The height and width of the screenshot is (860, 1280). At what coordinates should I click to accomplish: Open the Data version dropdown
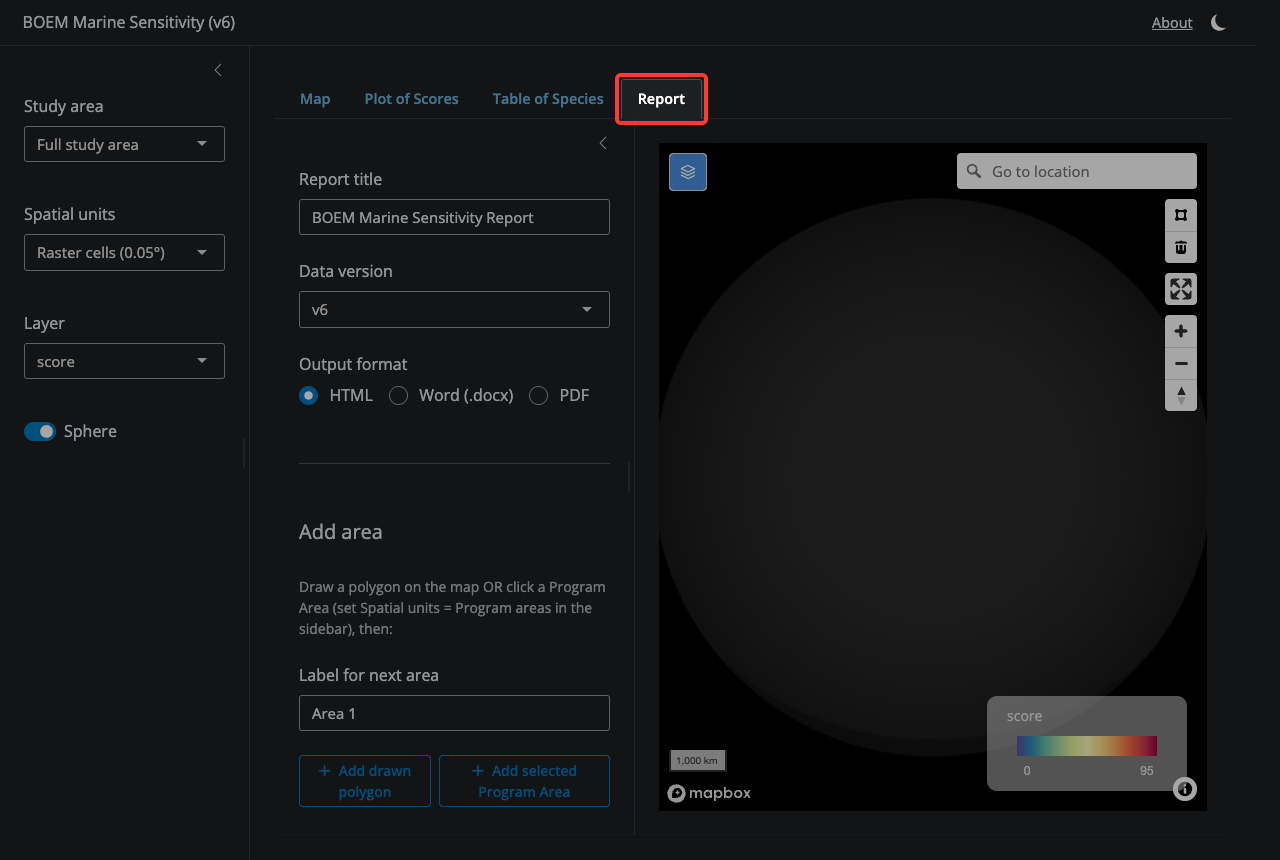pos(454,309)
